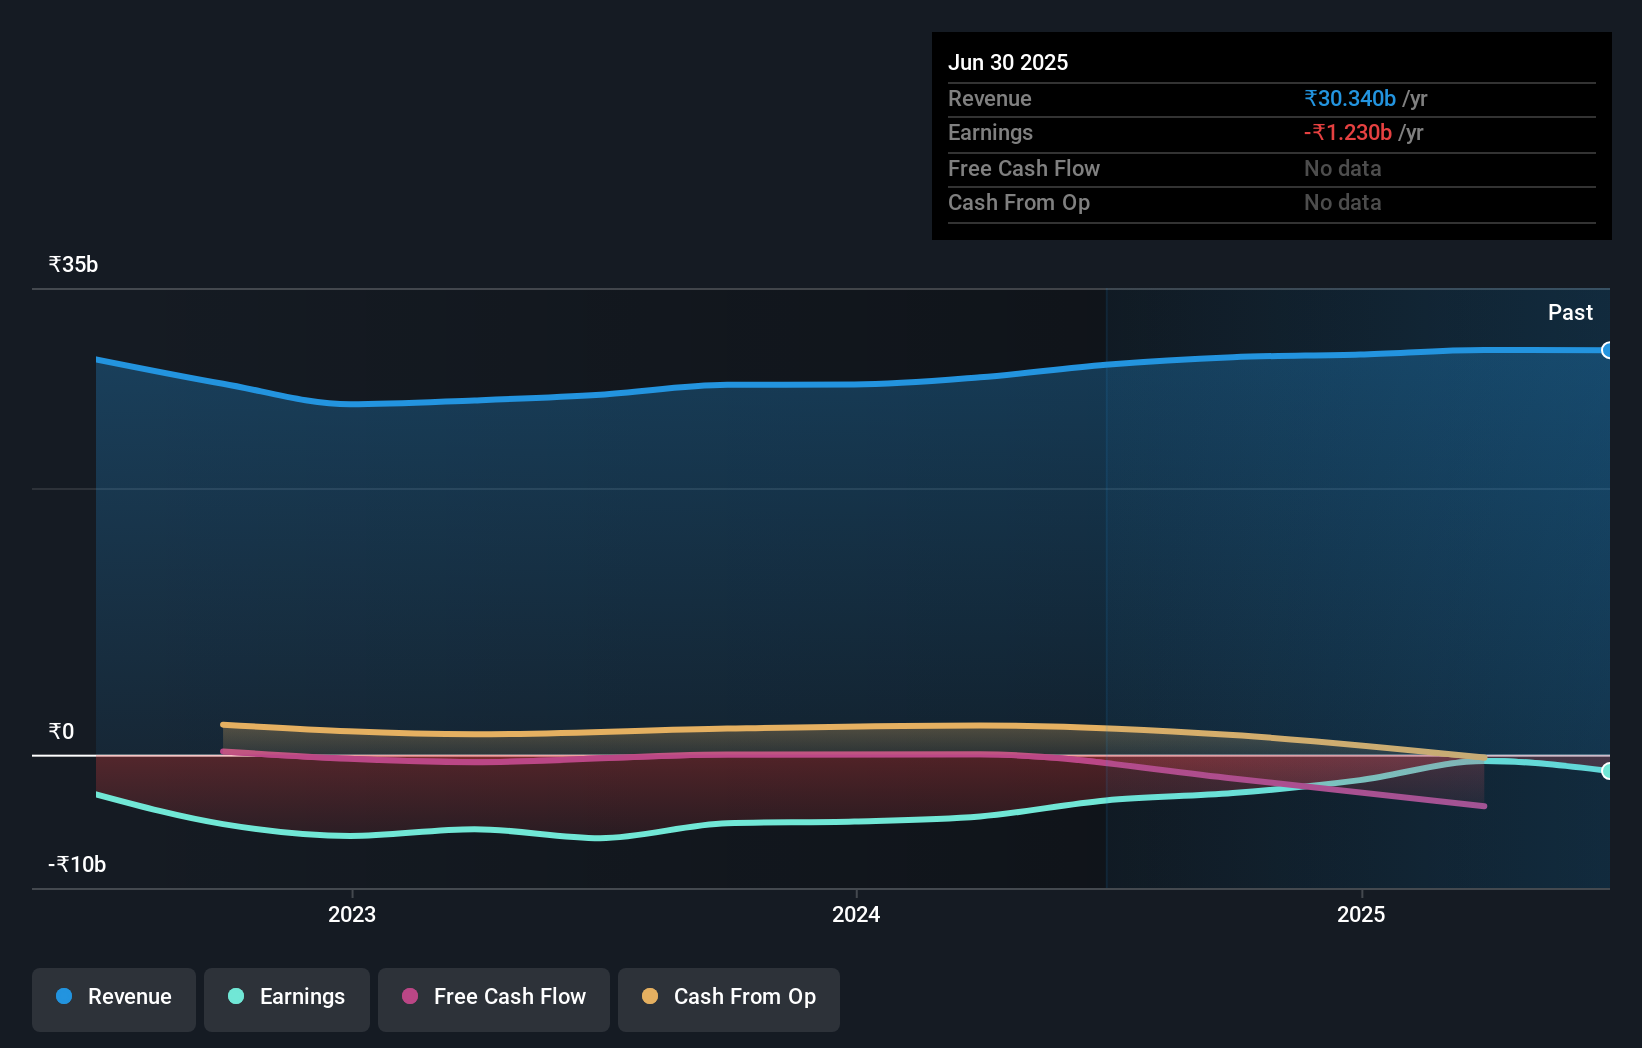This screenshot has height=1048, width=1642.
Task: Click the Revenue row label in the tooltip
Action: tap(990, 98)
